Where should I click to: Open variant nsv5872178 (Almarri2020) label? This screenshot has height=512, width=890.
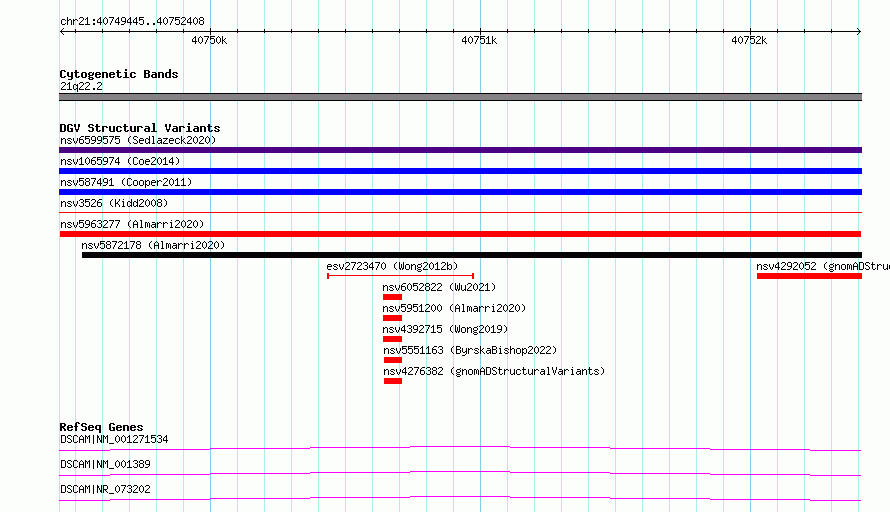[153, 245]
